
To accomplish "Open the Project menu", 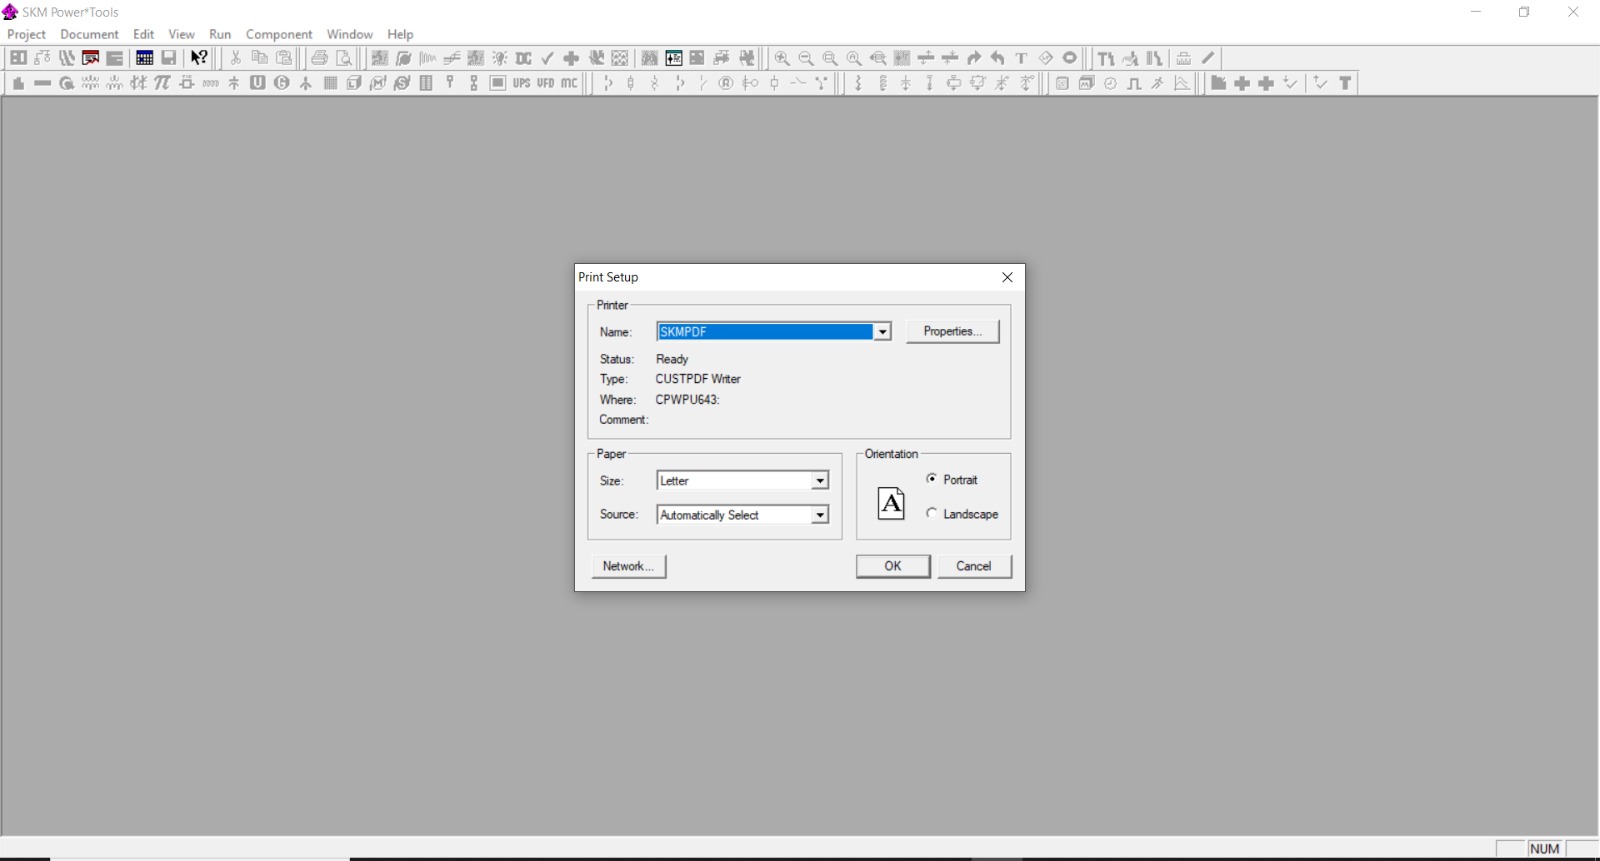I will click(27, 34).
